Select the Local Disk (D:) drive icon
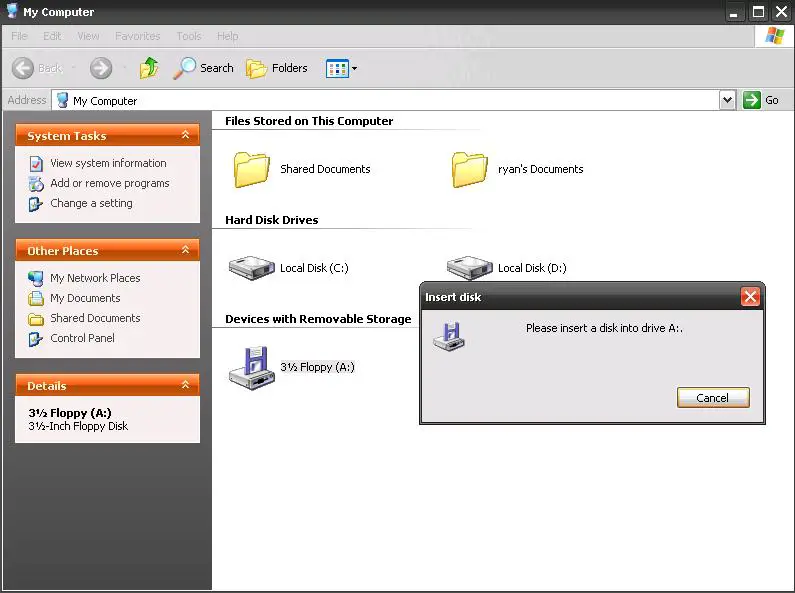The height and width of the screenshot is (593, 795). [469, 266]
